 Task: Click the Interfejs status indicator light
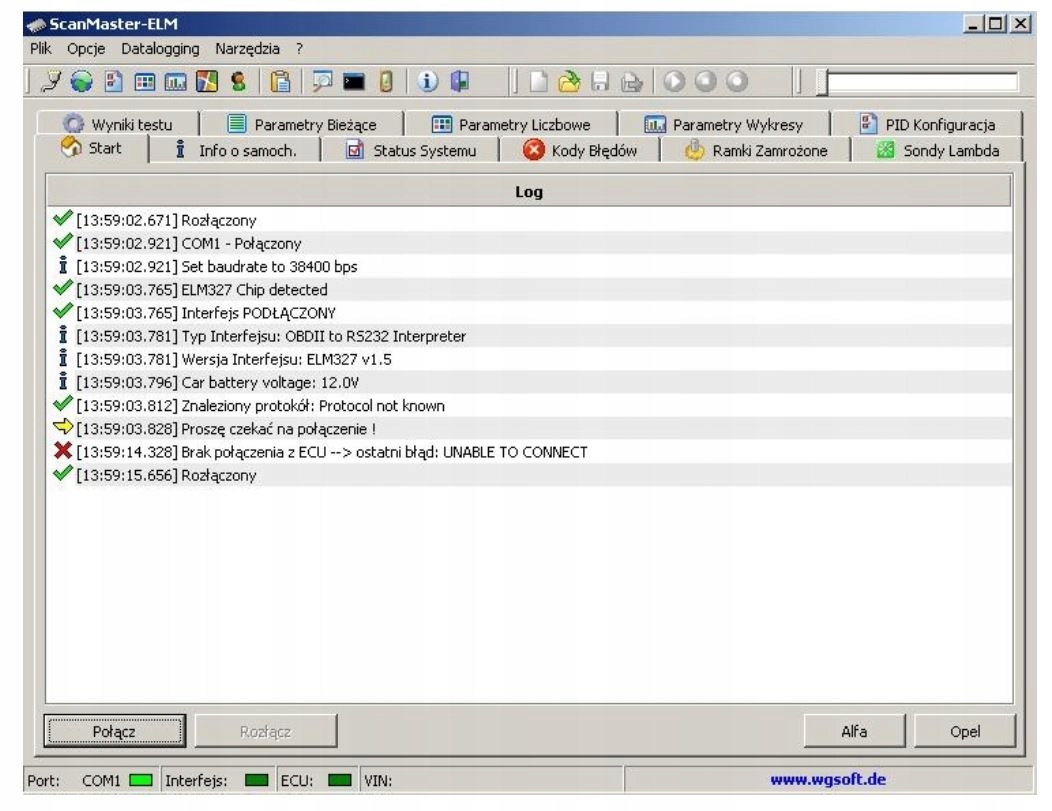coord(256,780)
